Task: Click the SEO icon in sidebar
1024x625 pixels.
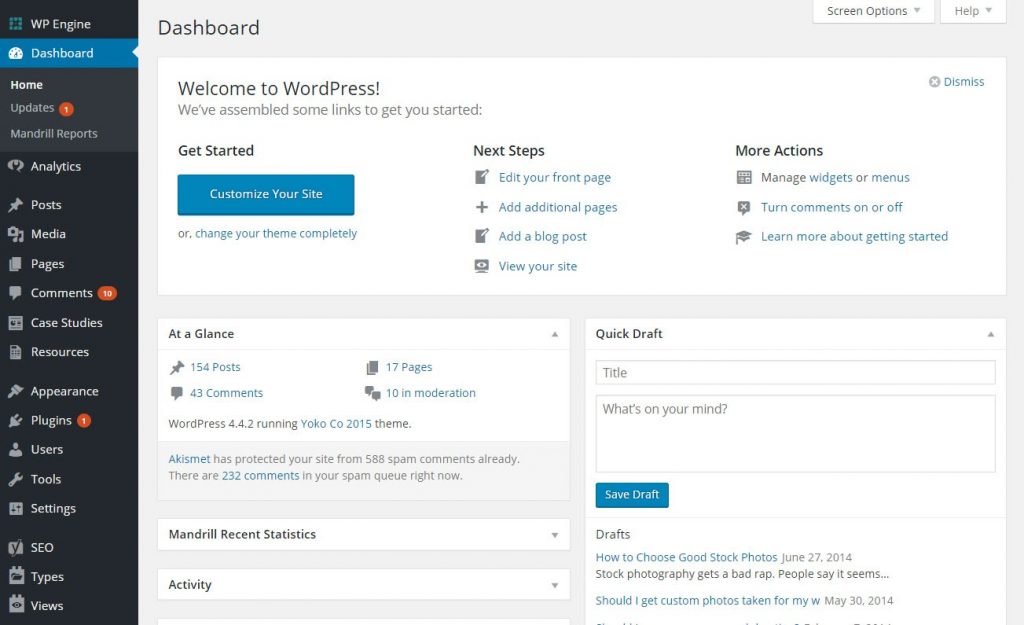Action: coord(15,547)
